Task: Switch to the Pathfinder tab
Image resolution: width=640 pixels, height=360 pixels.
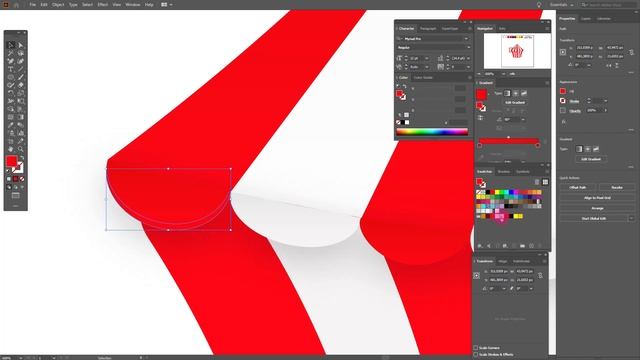Action: coord(521,261)
